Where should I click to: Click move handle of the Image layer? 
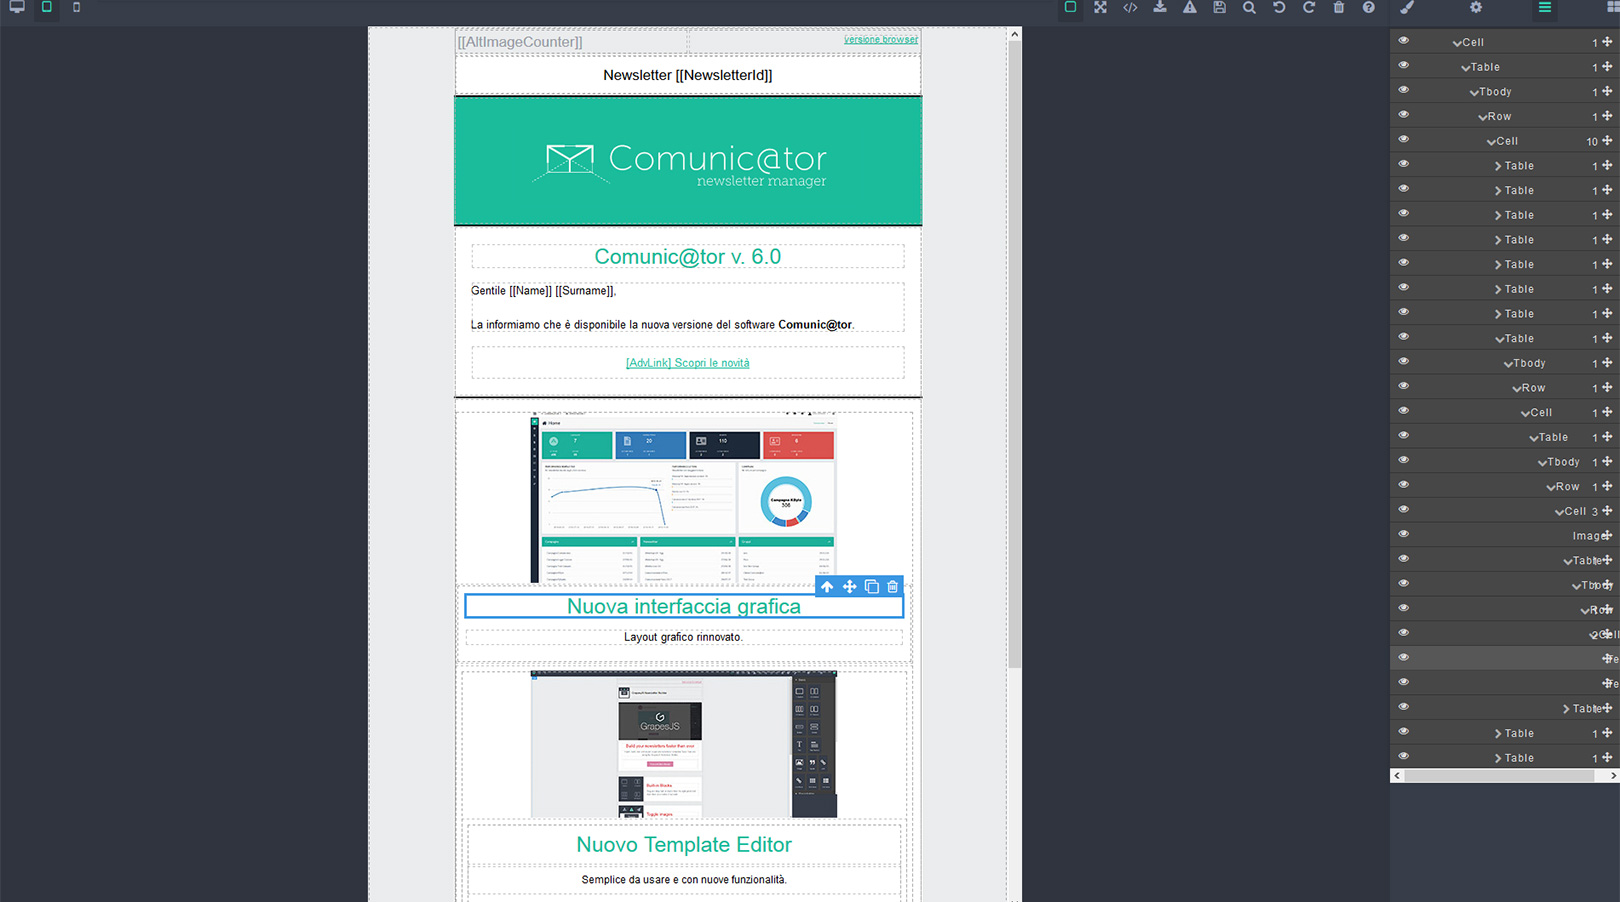point(1607,535)
